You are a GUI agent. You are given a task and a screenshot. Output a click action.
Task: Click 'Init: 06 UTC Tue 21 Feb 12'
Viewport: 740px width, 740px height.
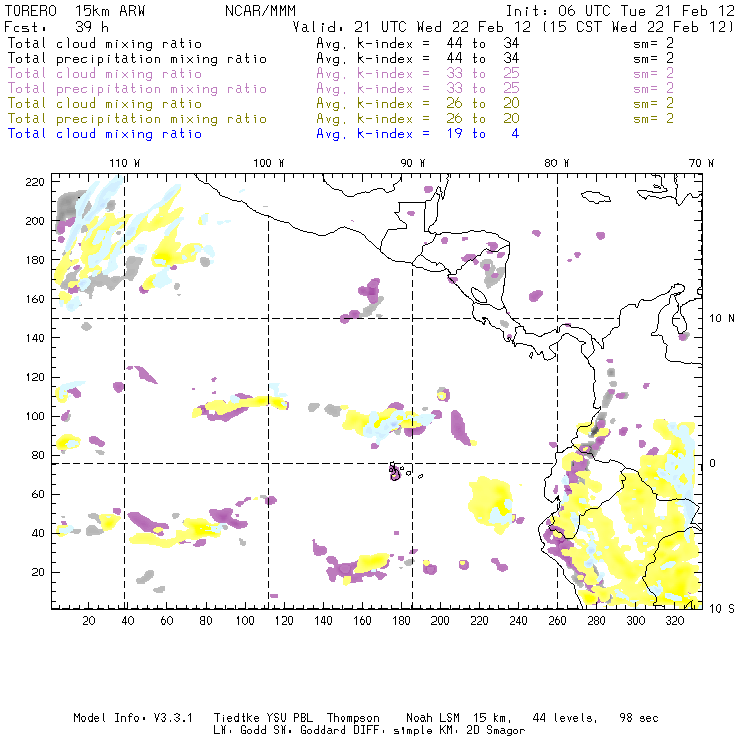[x=620, y=11]
